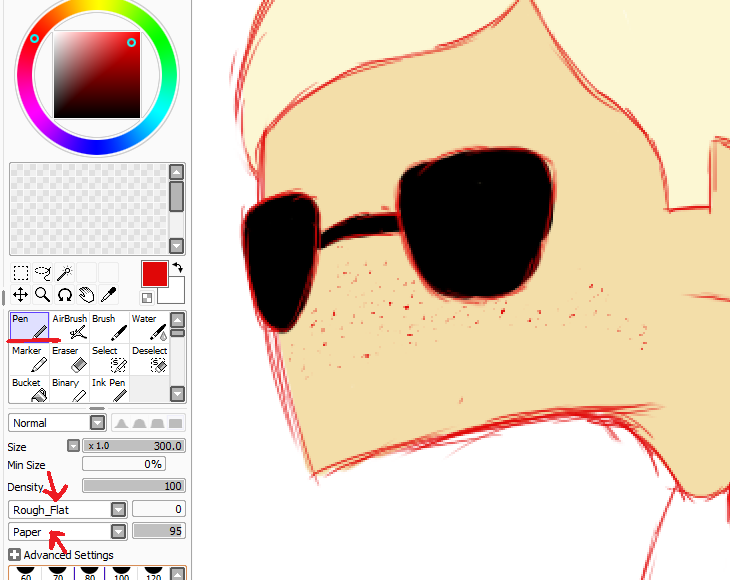Screen dimensions: 730x580
Task: Select the Bucket fill tool
Action: pos(29,389)
